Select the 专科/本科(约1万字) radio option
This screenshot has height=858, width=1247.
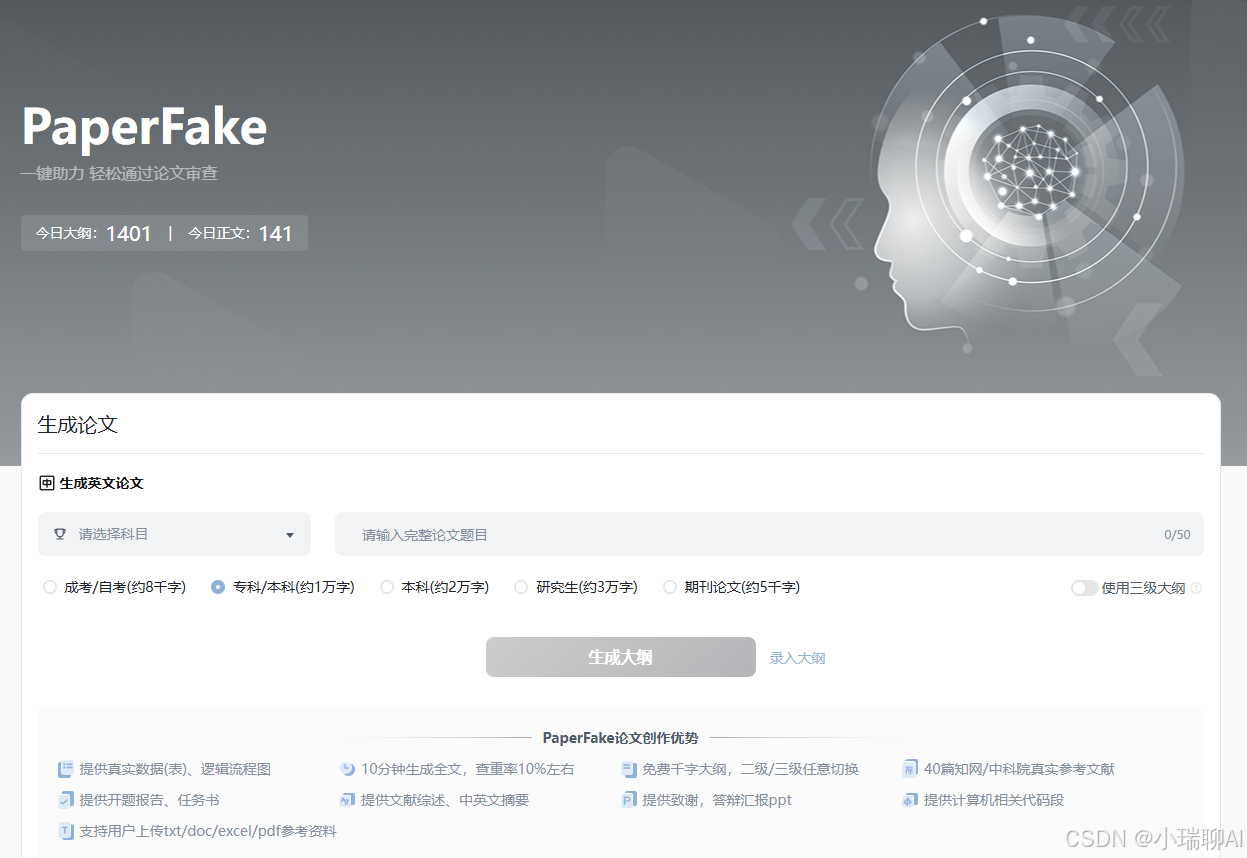(x=218, y=587)
